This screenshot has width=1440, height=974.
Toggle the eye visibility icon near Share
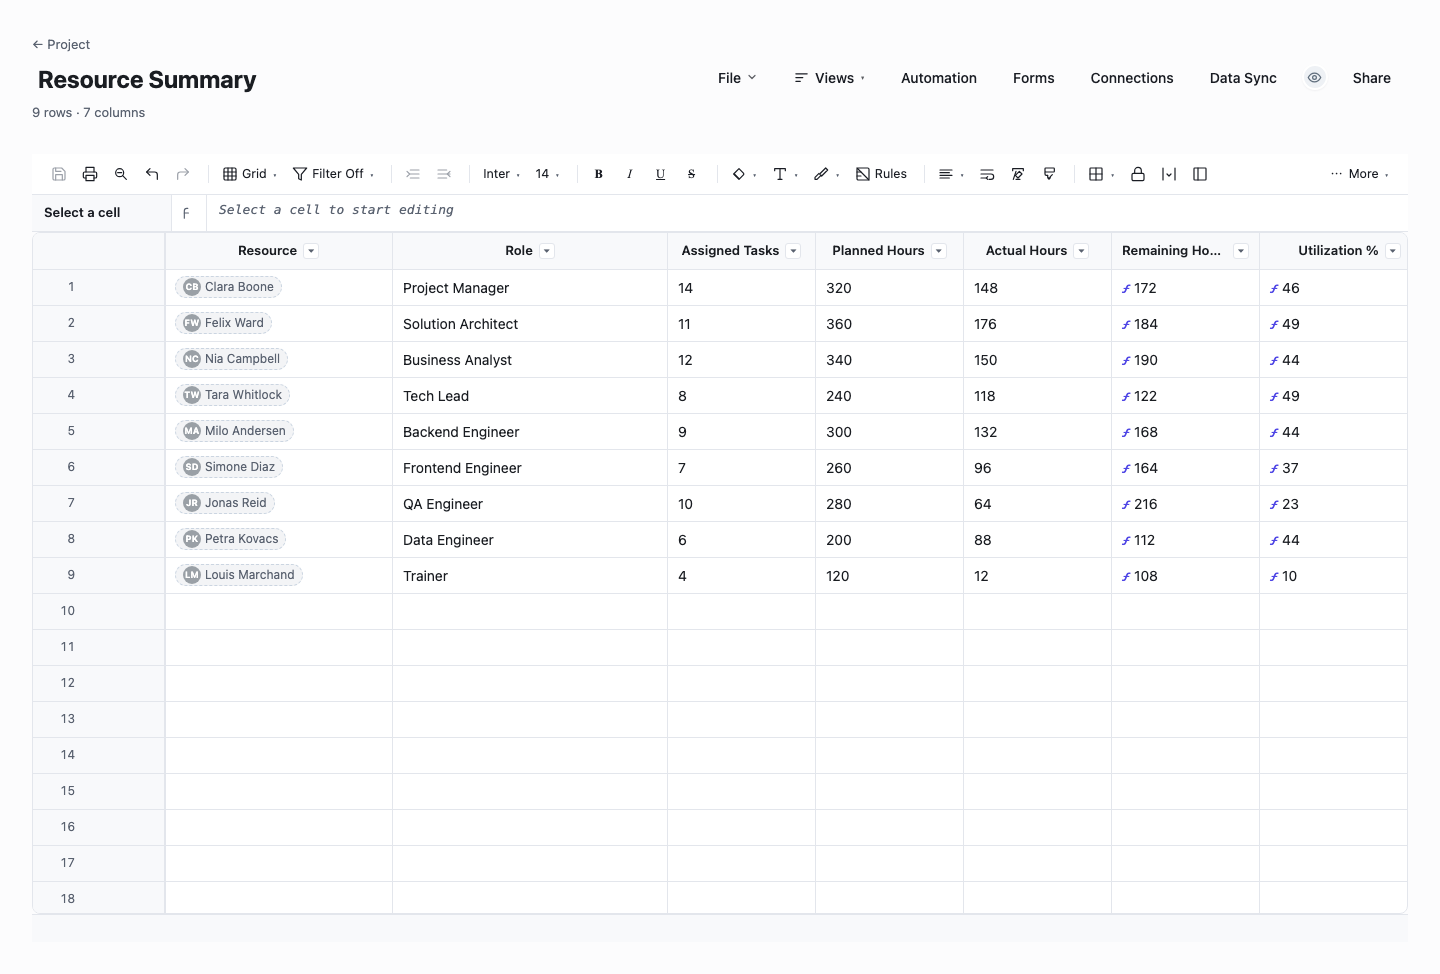click(1315, 78)
